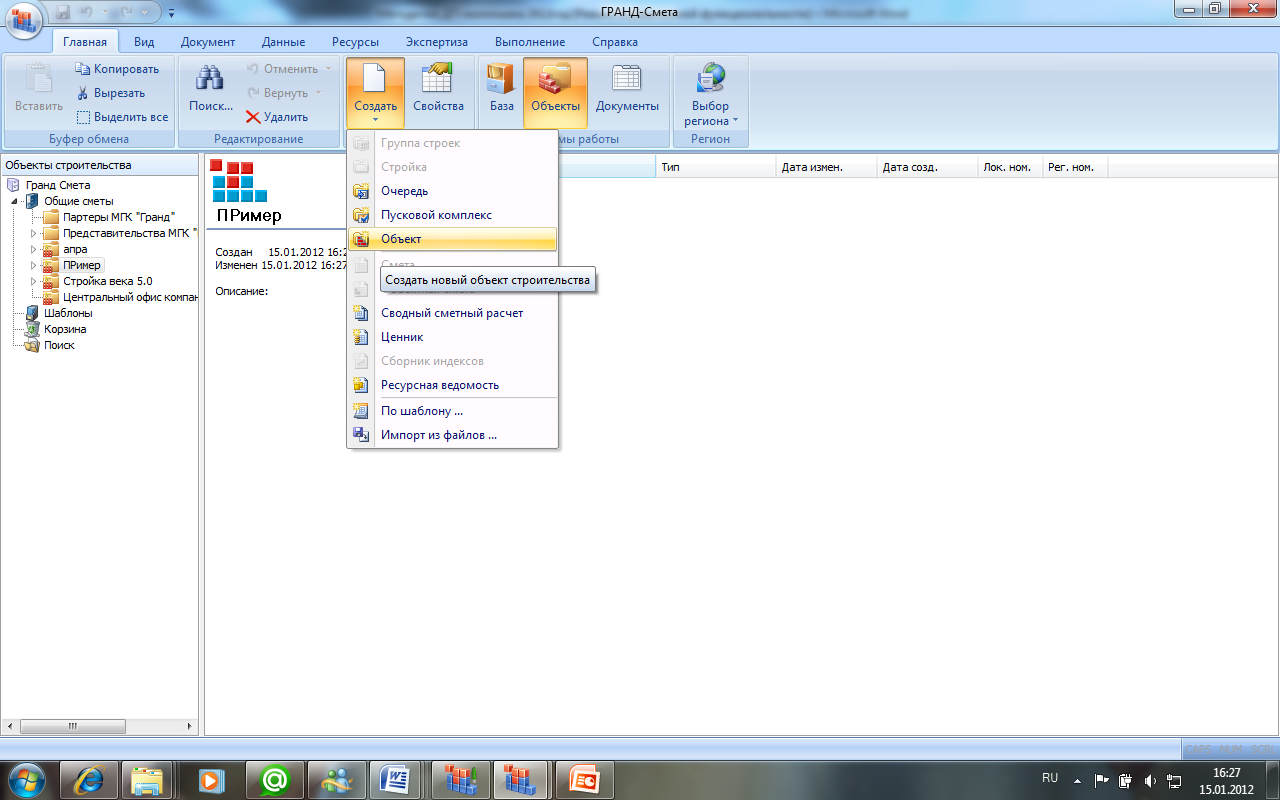
Task: Switch to the Вид ribbon tab
Action: (144, 42)
